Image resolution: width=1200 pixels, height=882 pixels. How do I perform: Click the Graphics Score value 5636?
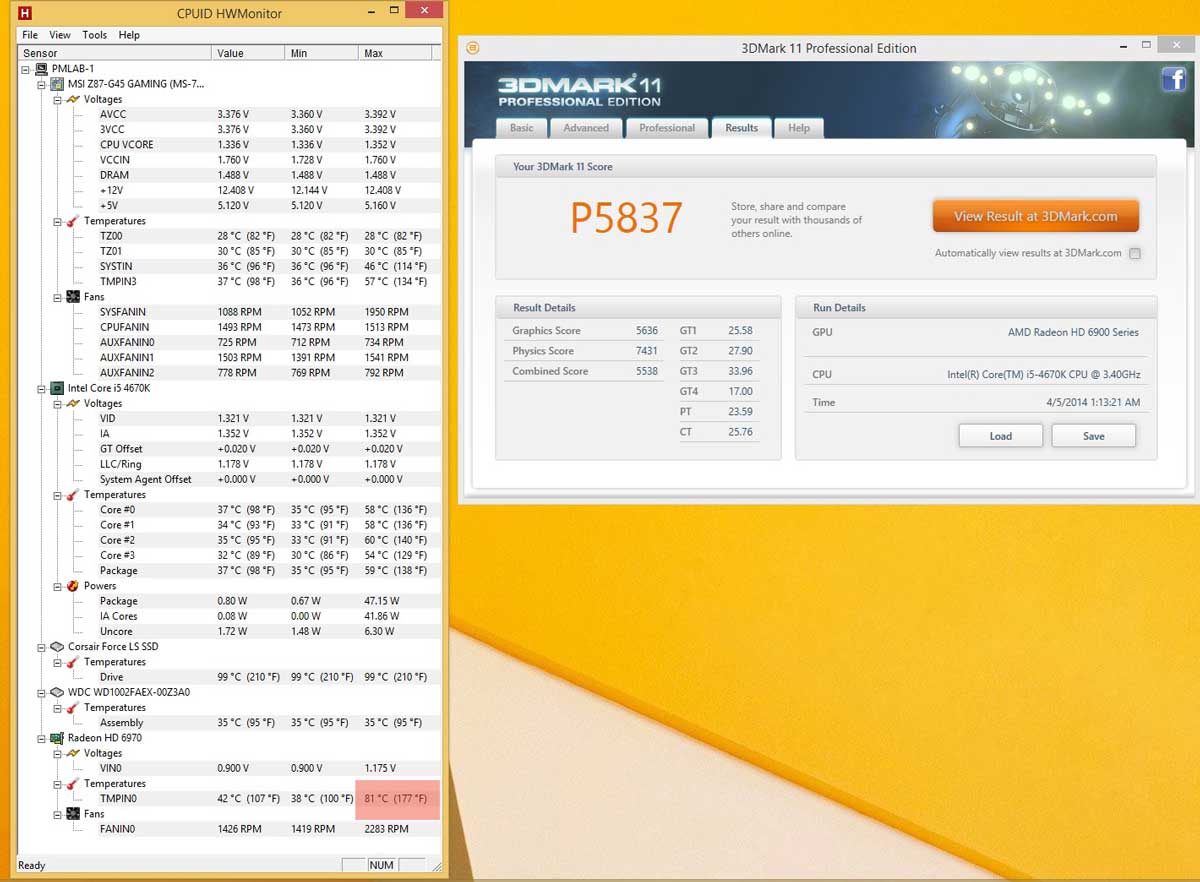tap(646, 331)
